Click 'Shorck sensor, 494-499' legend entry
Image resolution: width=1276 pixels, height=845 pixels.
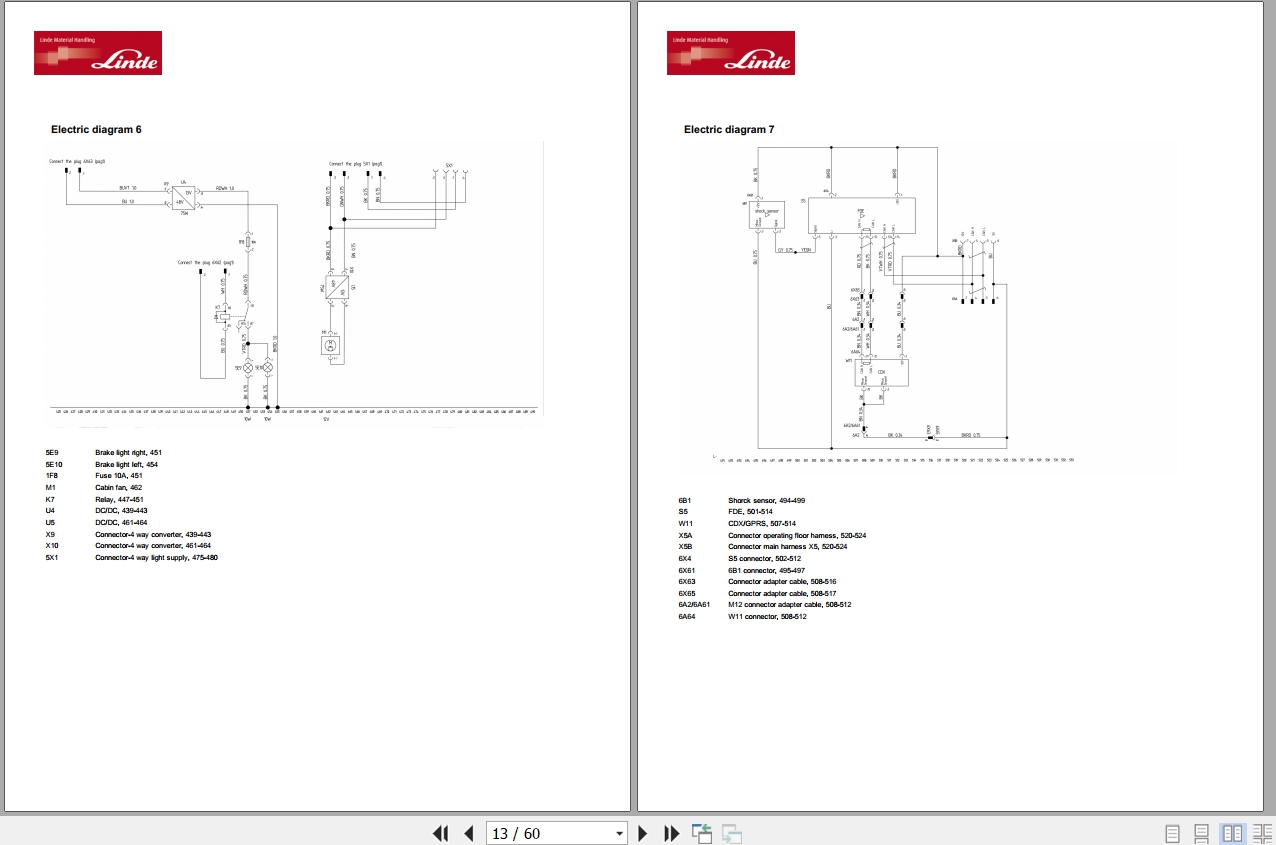coord(766,500)
